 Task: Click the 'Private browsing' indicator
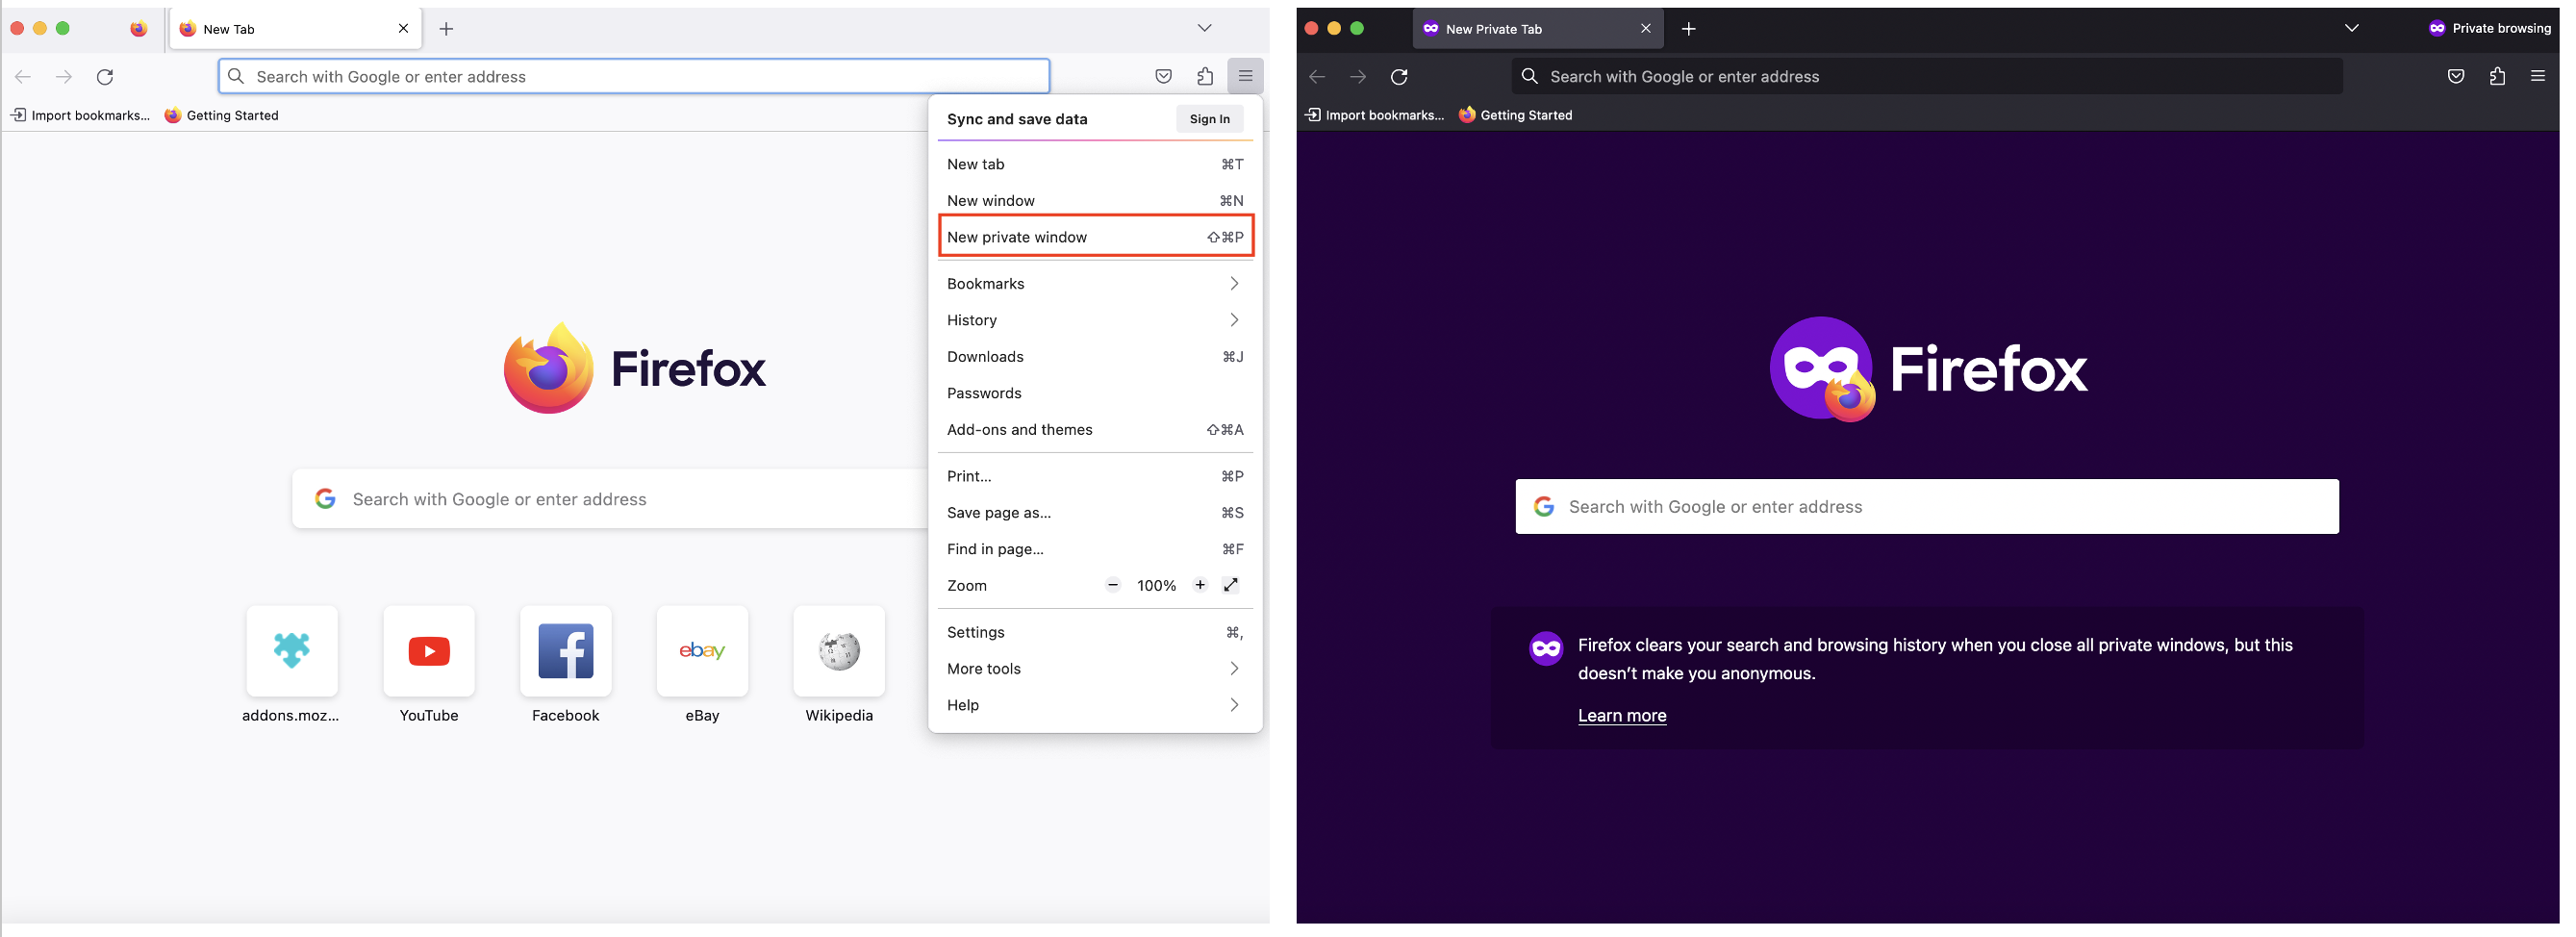pos(2490,28)
